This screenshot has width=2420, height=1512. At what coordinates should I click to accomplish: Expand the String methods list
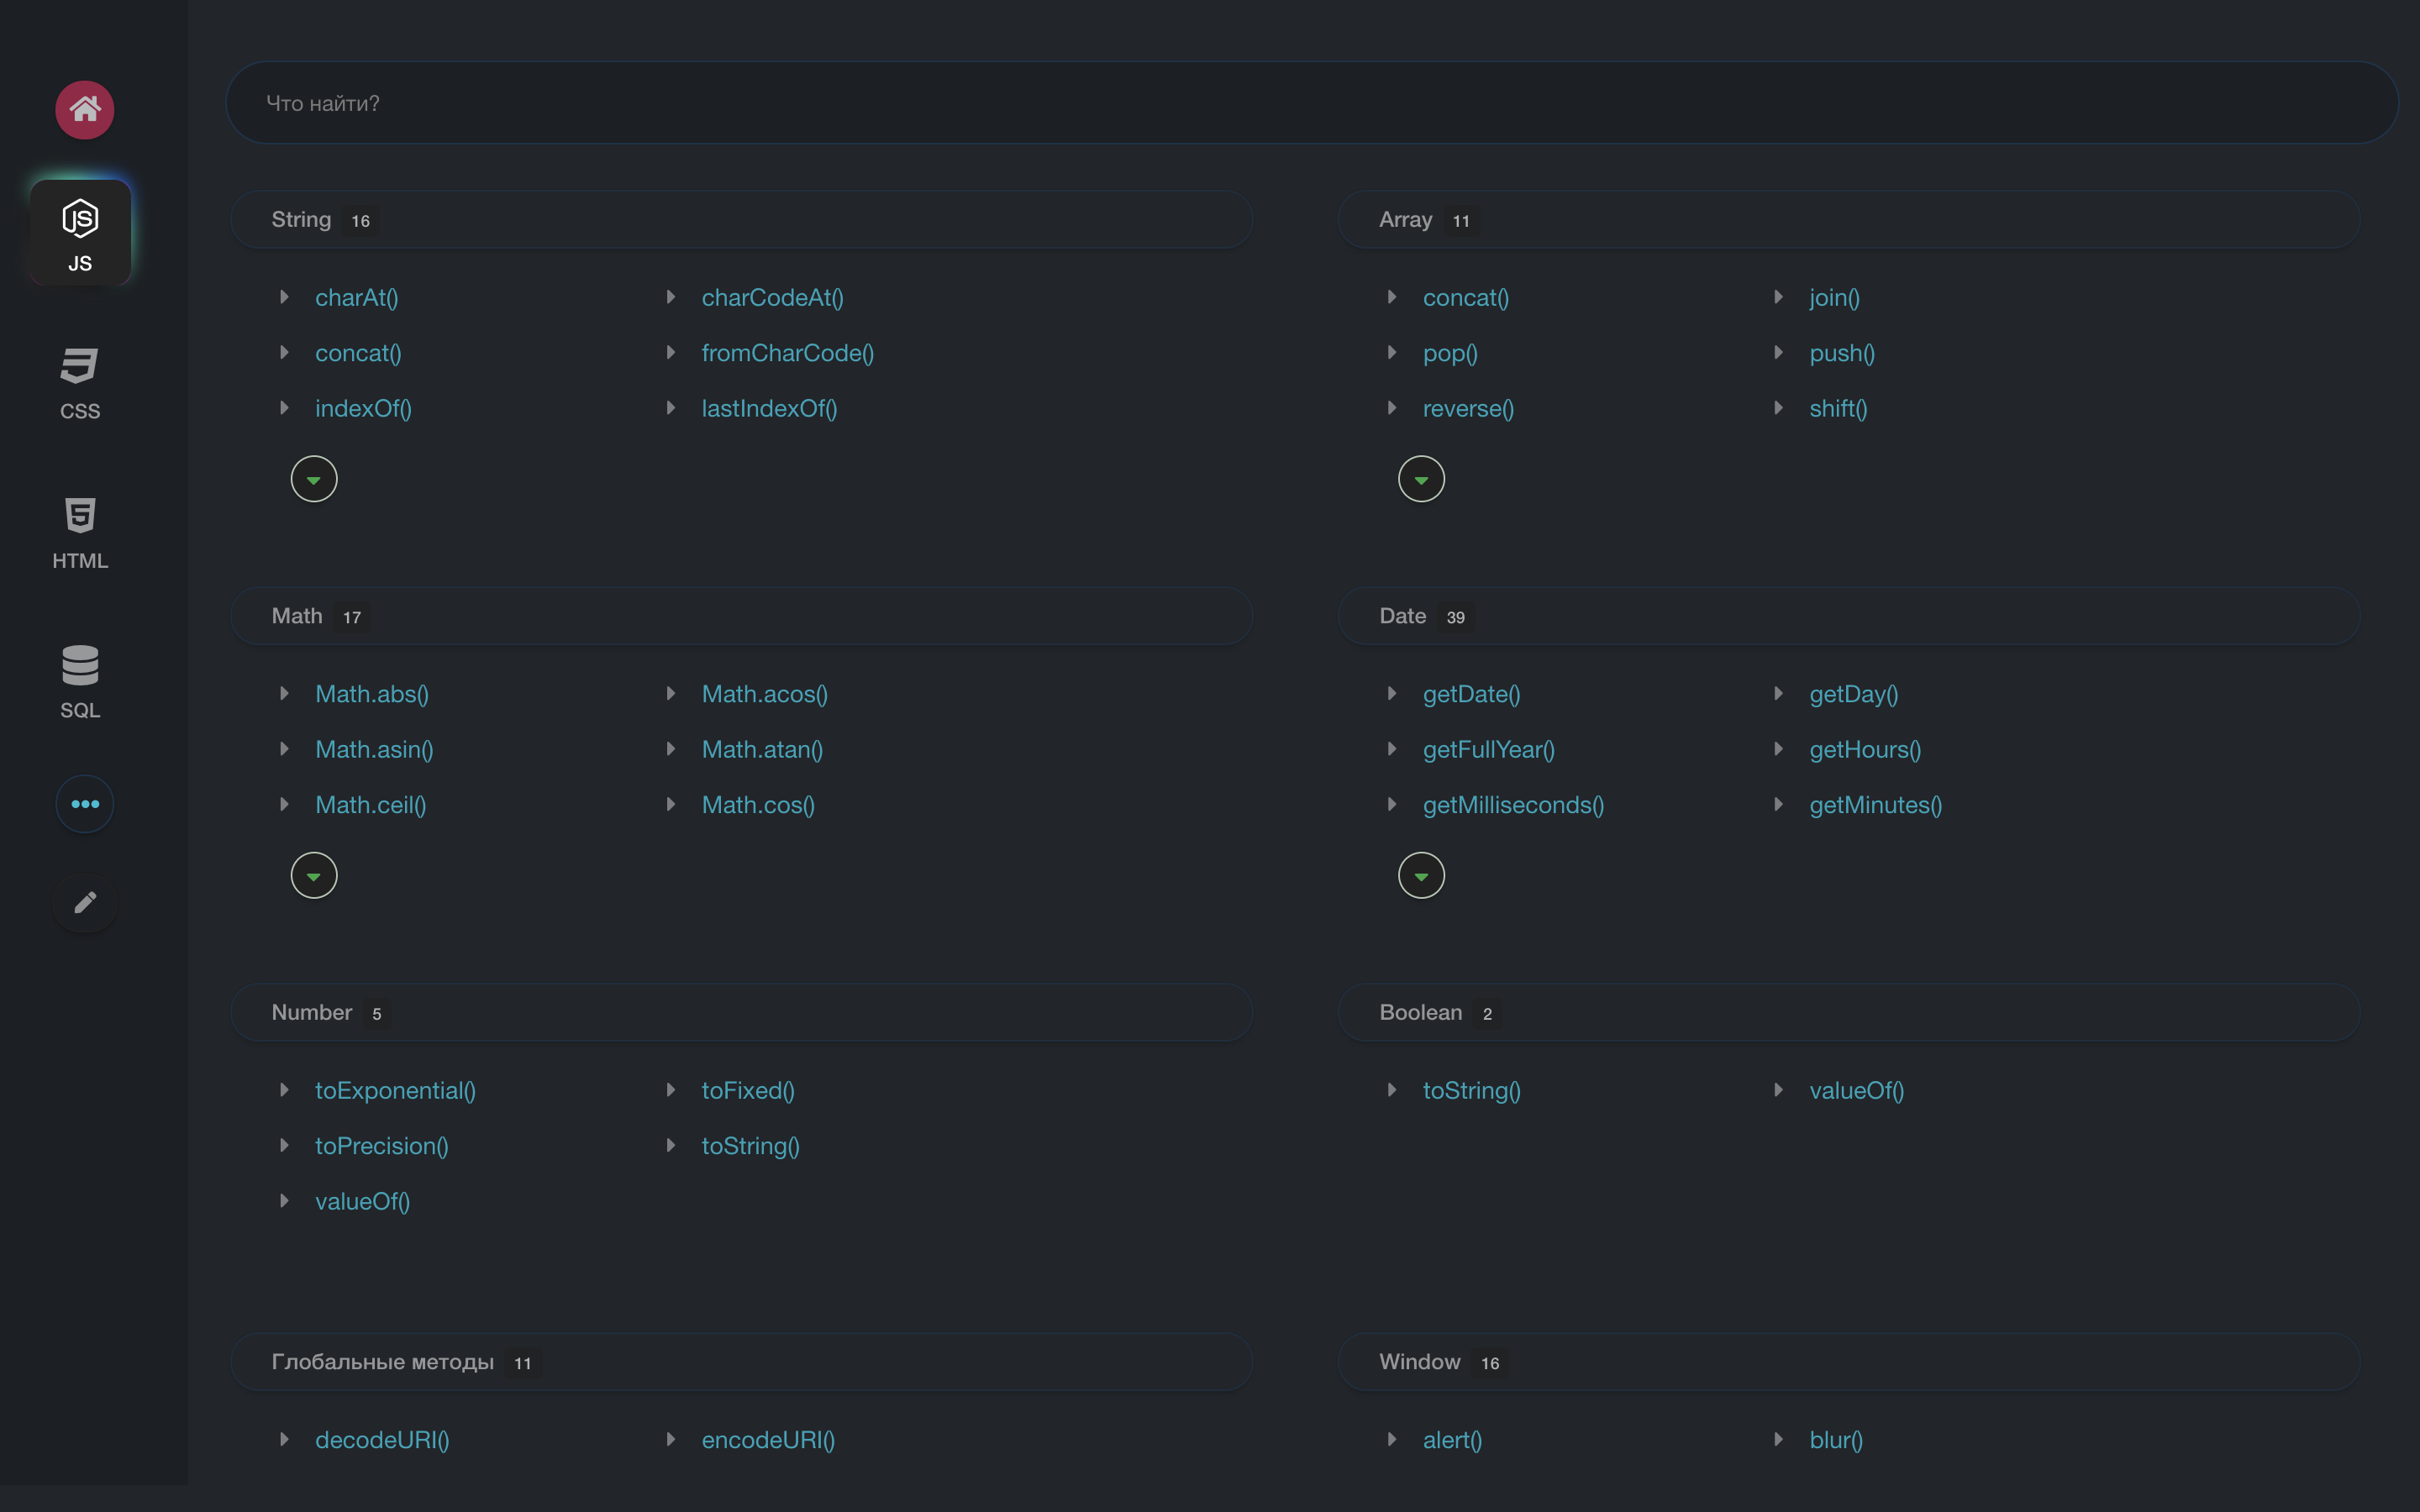tap(313, 479)
